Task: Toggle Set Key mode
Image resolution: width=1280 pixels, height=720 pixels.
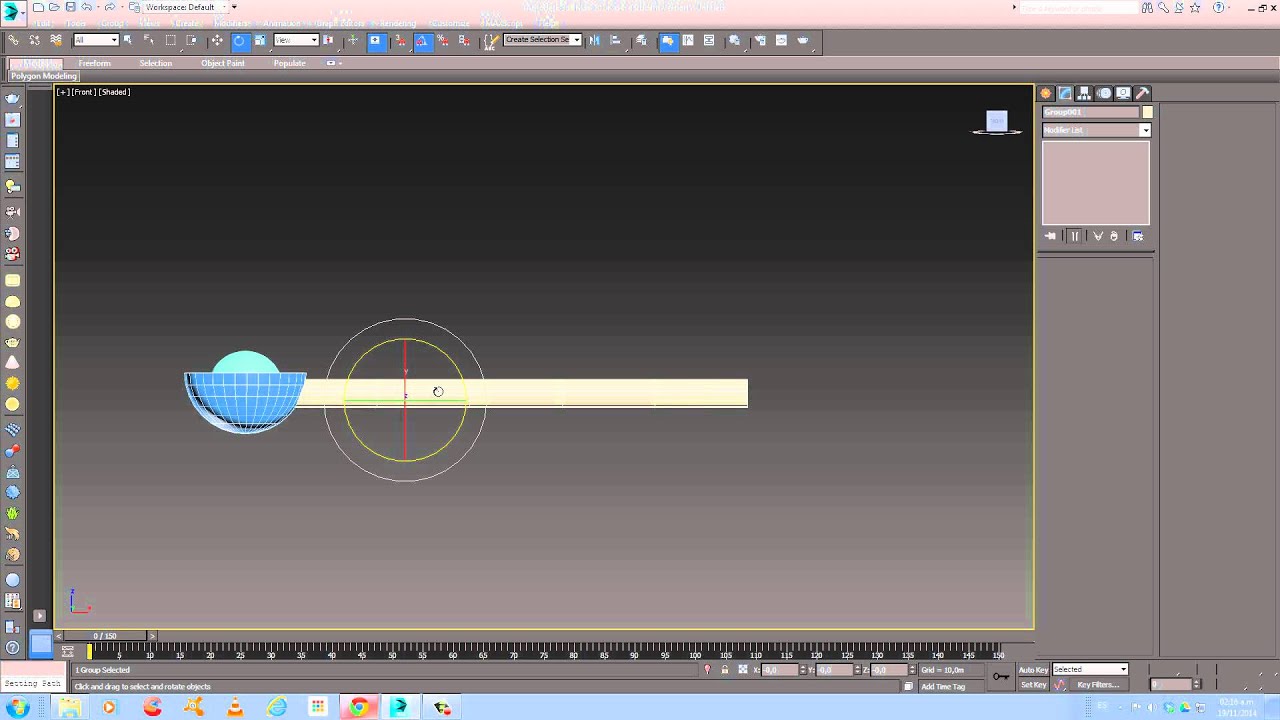Action: 1033,685
